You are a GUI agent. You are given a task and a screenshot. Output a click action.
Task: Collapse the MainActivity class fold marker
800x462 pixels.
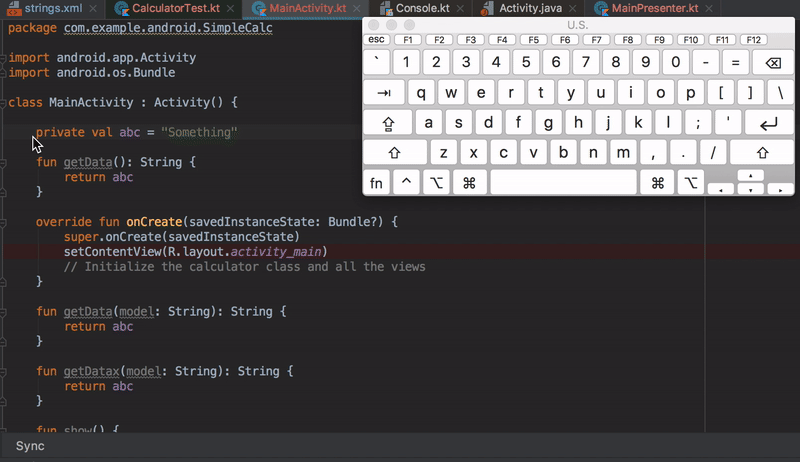click(x=3, y=102)
